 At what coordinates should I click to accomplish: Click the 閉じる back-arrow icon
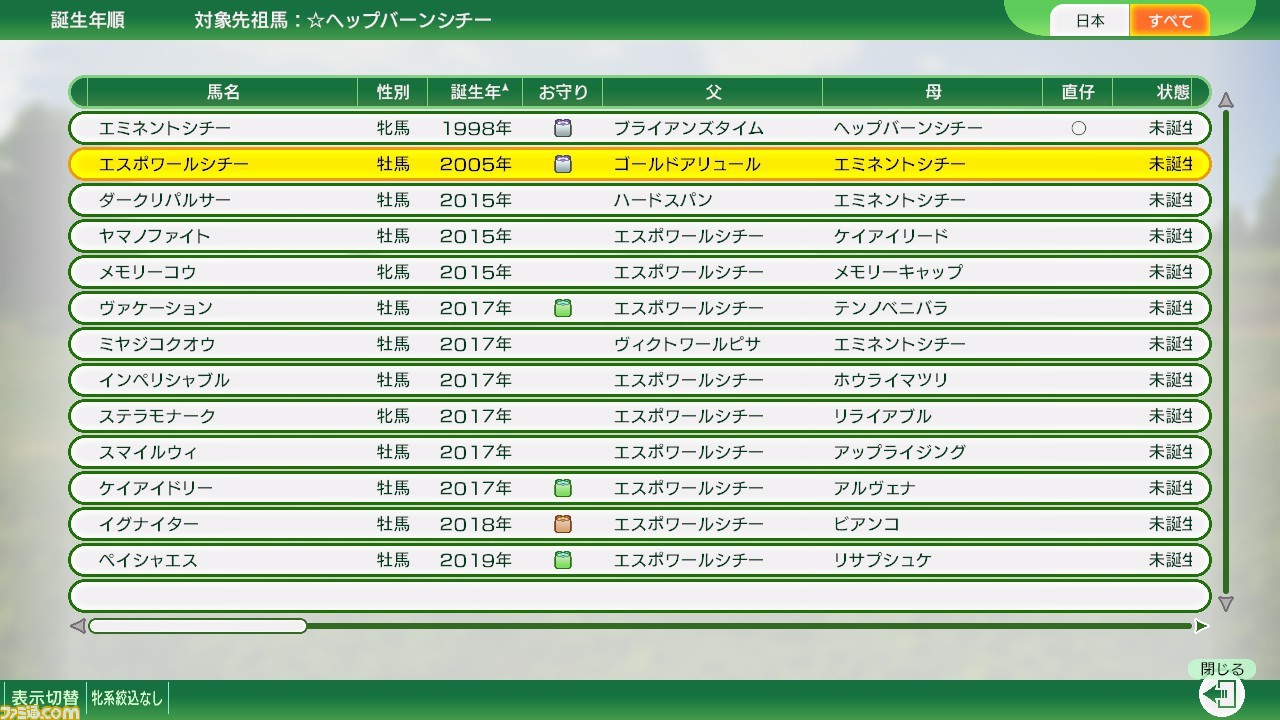(1221, 693)
